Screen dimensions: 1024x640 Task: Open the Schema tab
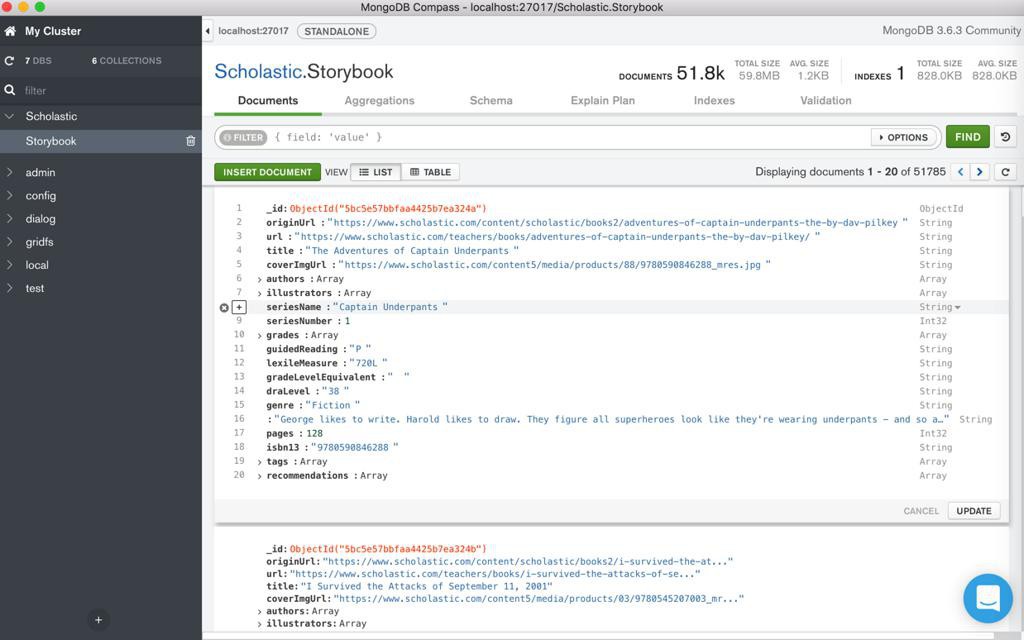pyautogui.click(x=491, y=101)
